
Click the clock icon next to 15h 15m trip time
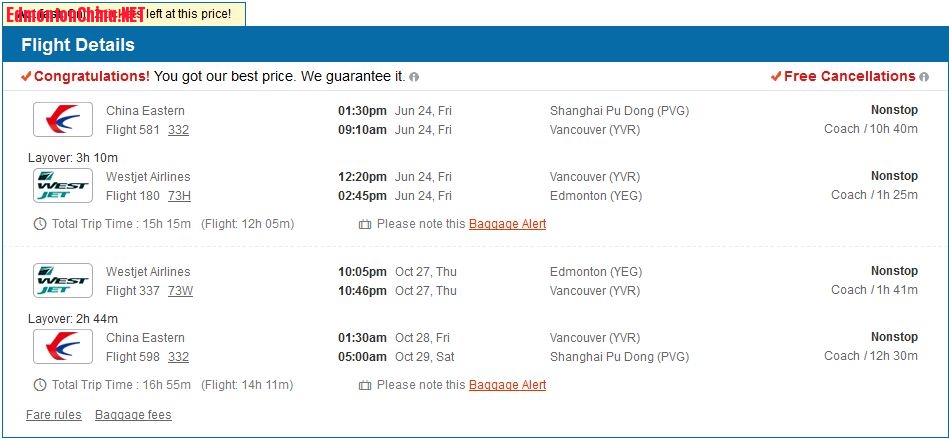point(40,224)
